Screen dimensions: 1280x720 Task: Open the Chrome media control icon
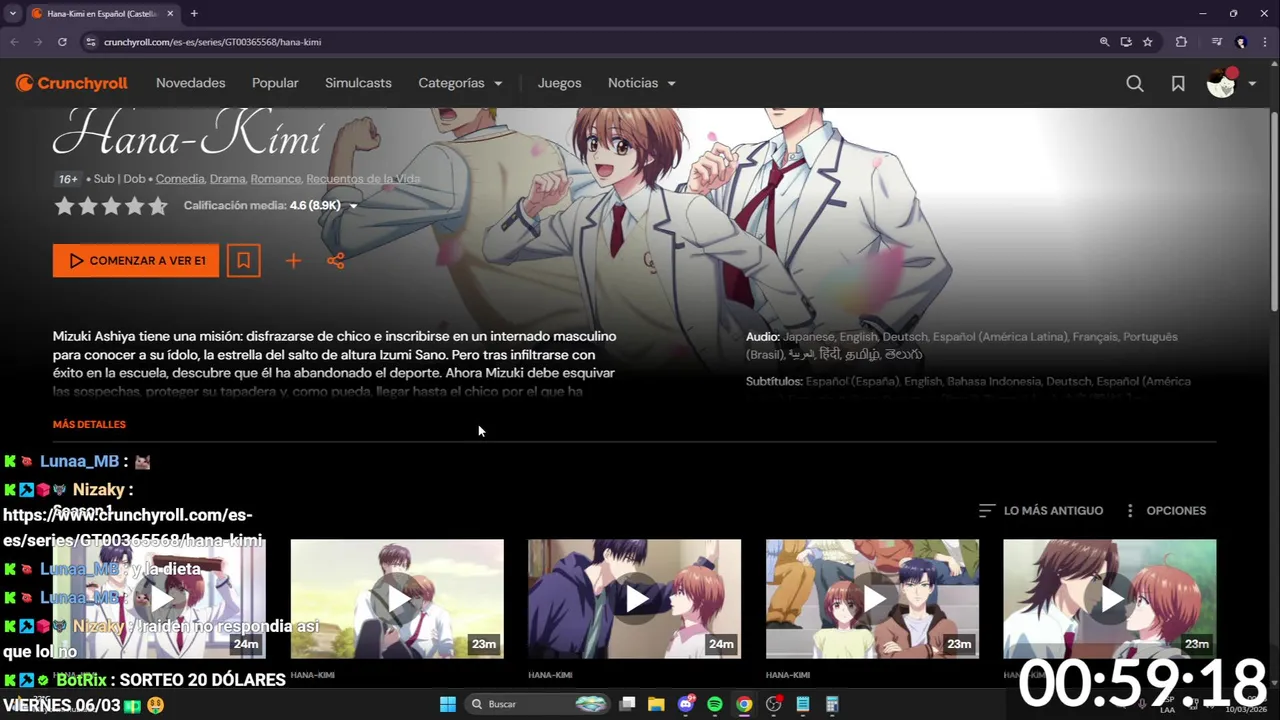[1217, 42]
